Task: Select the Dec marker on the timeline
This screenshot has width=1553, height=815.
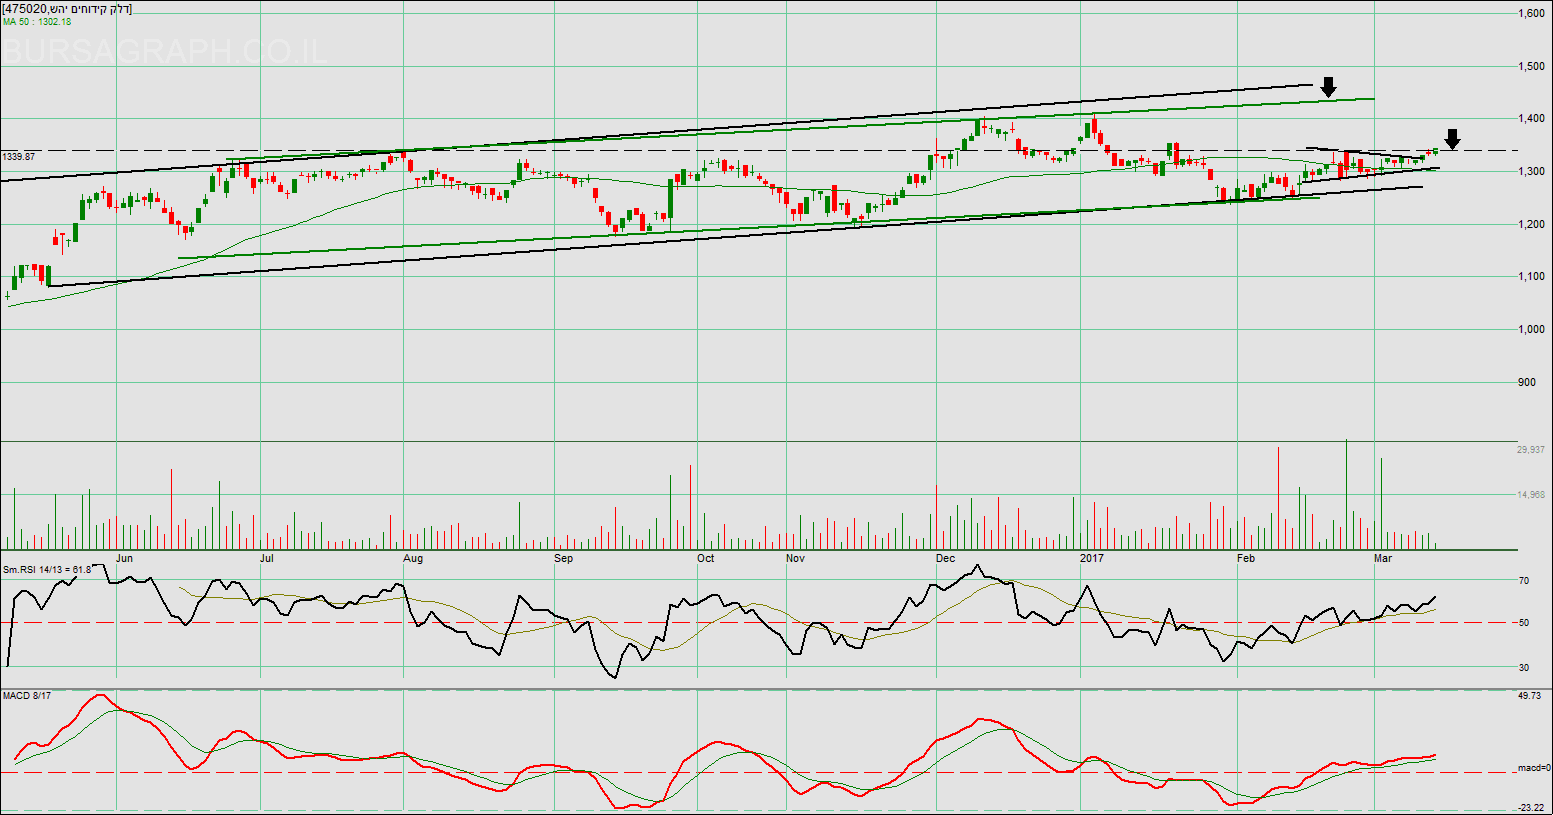Action: point(945,558)
